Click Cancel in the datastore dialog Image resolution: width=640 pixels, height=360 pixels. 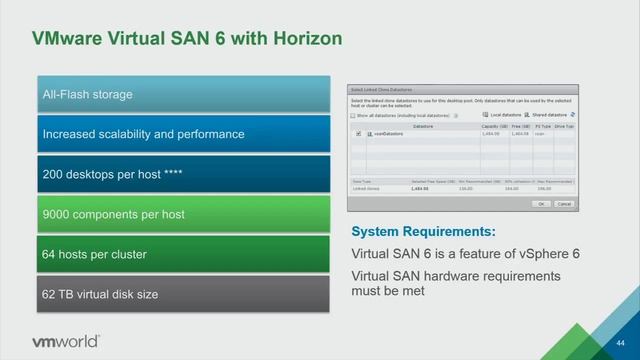564,204
